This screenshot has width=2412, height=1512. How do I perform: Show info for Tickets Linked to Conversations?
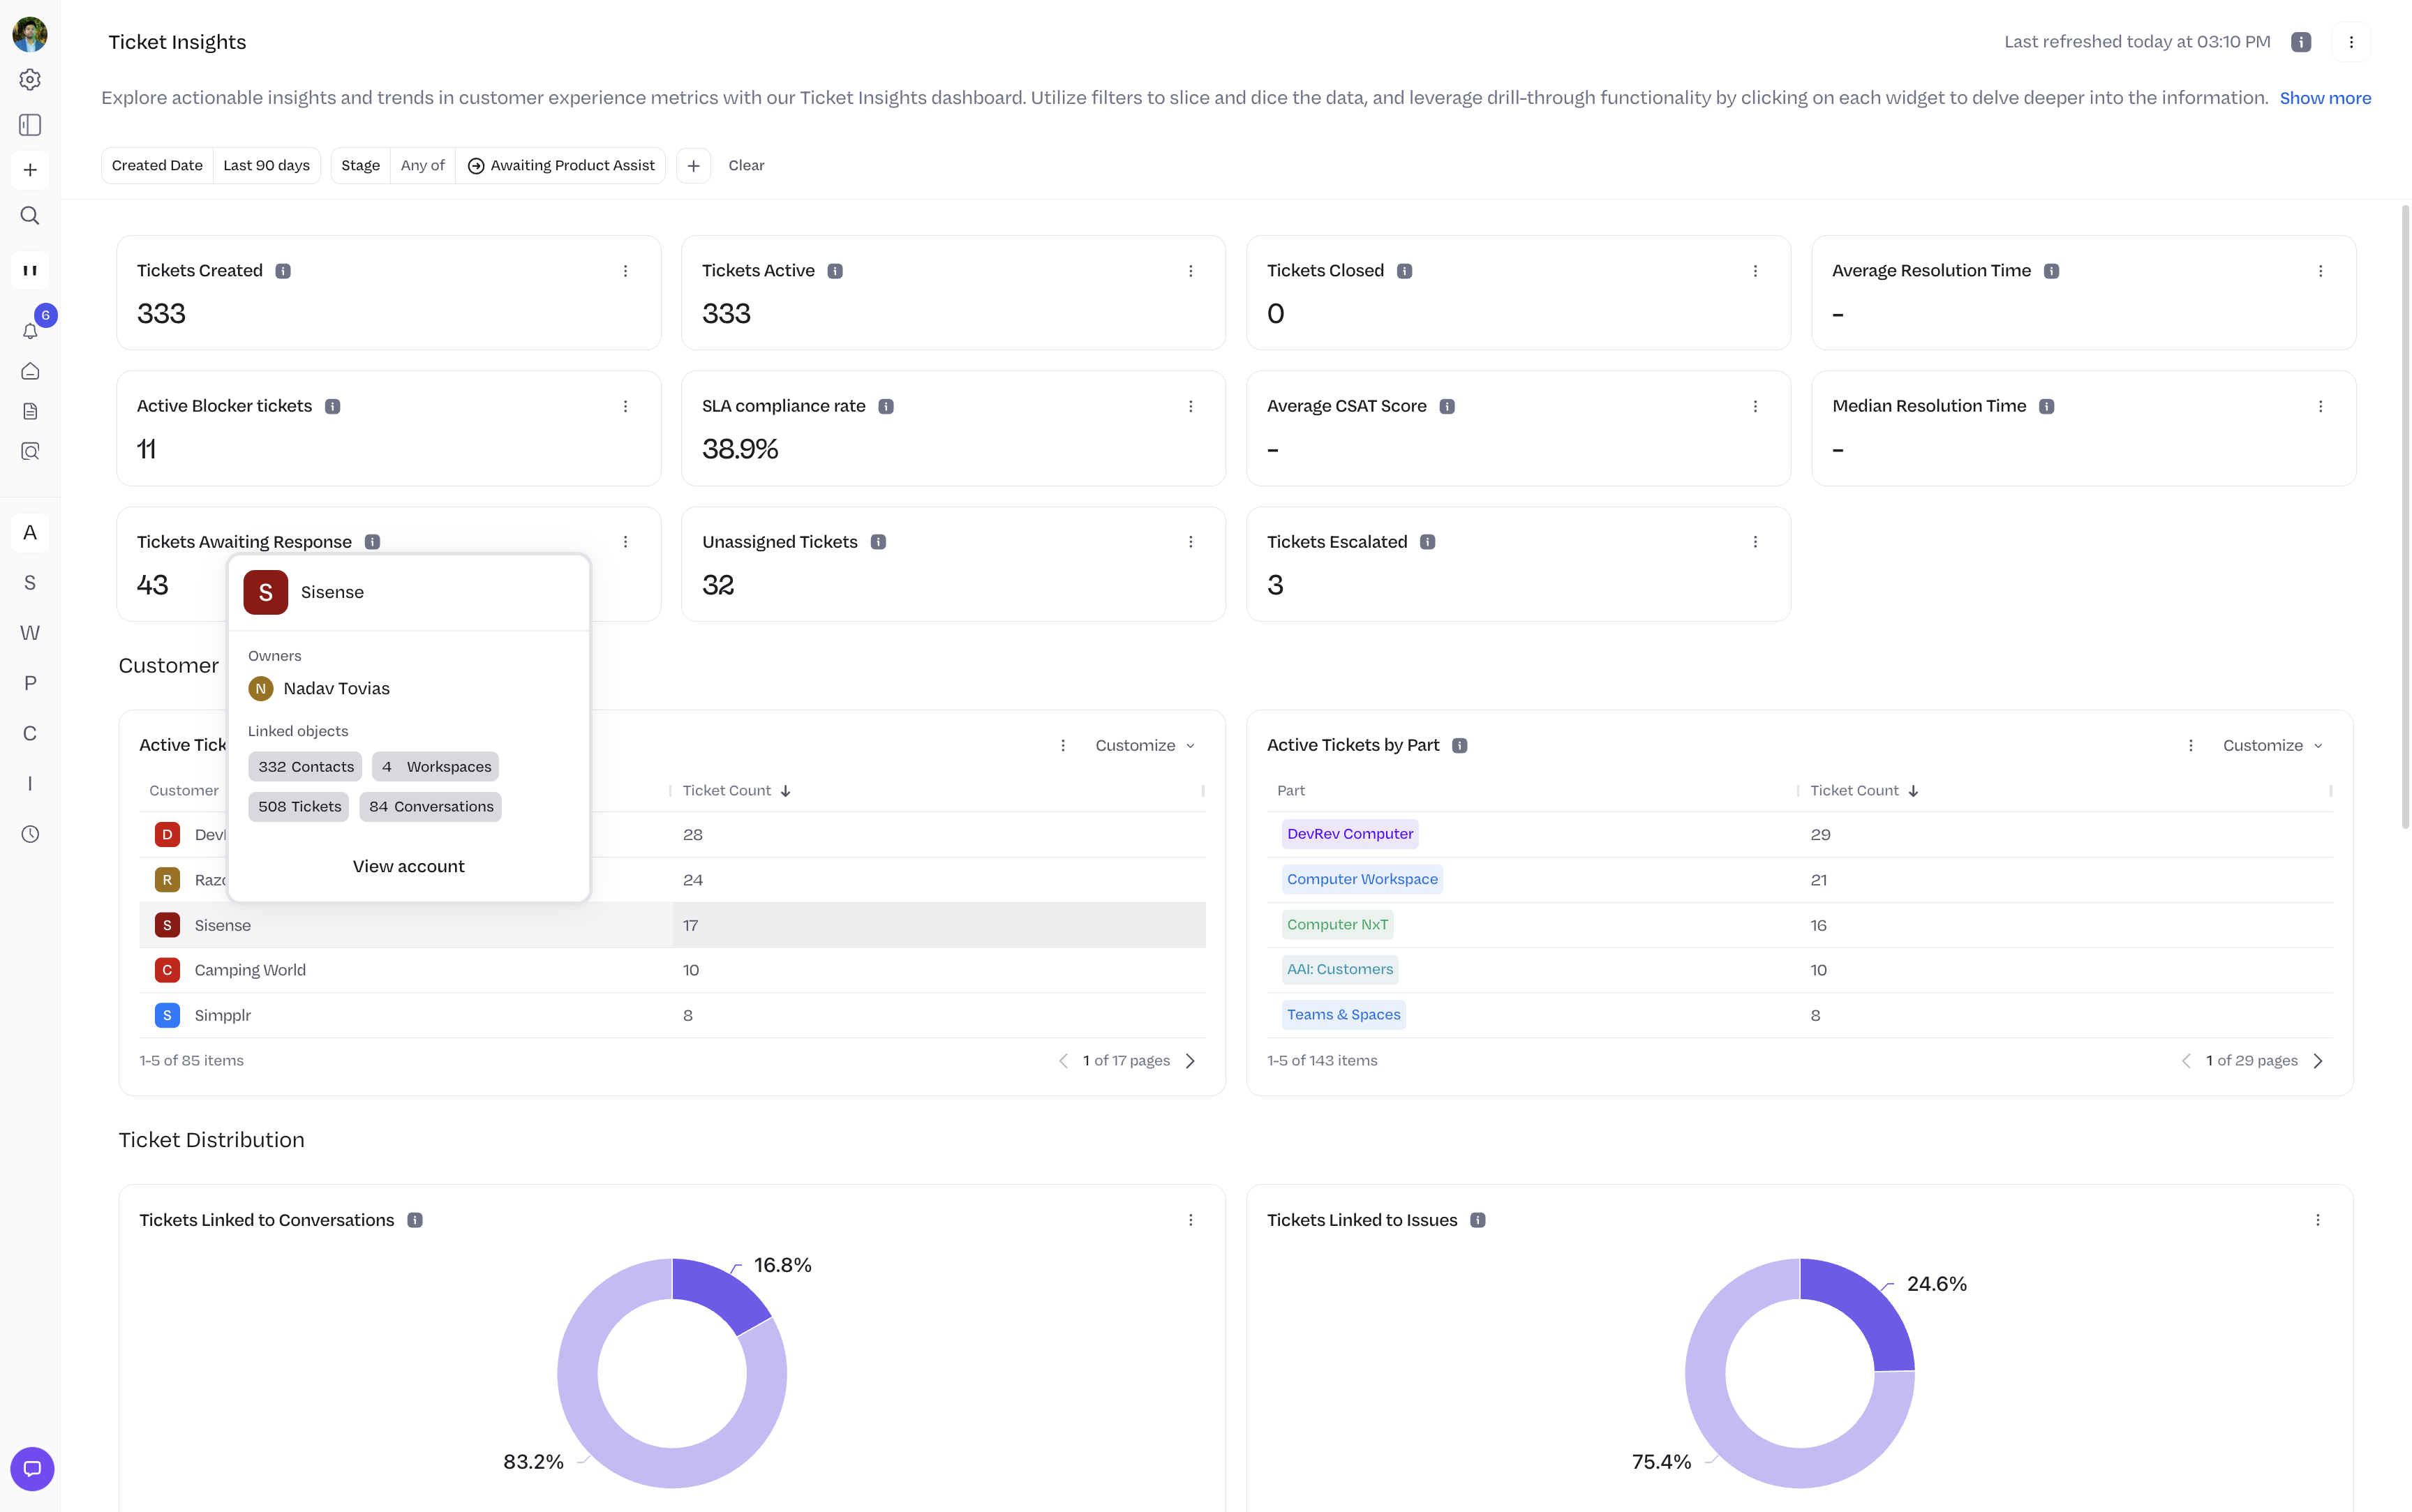coord(415,1220)
